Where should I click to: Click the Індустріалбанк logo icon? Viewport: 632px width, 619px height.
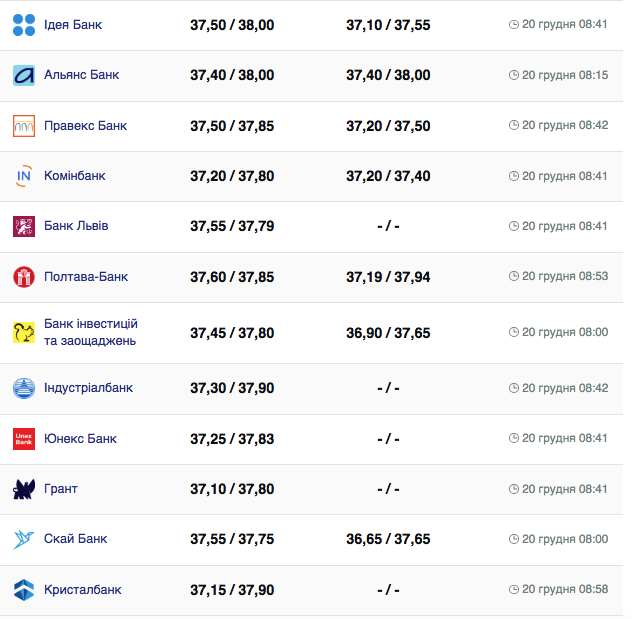[24, 388]
